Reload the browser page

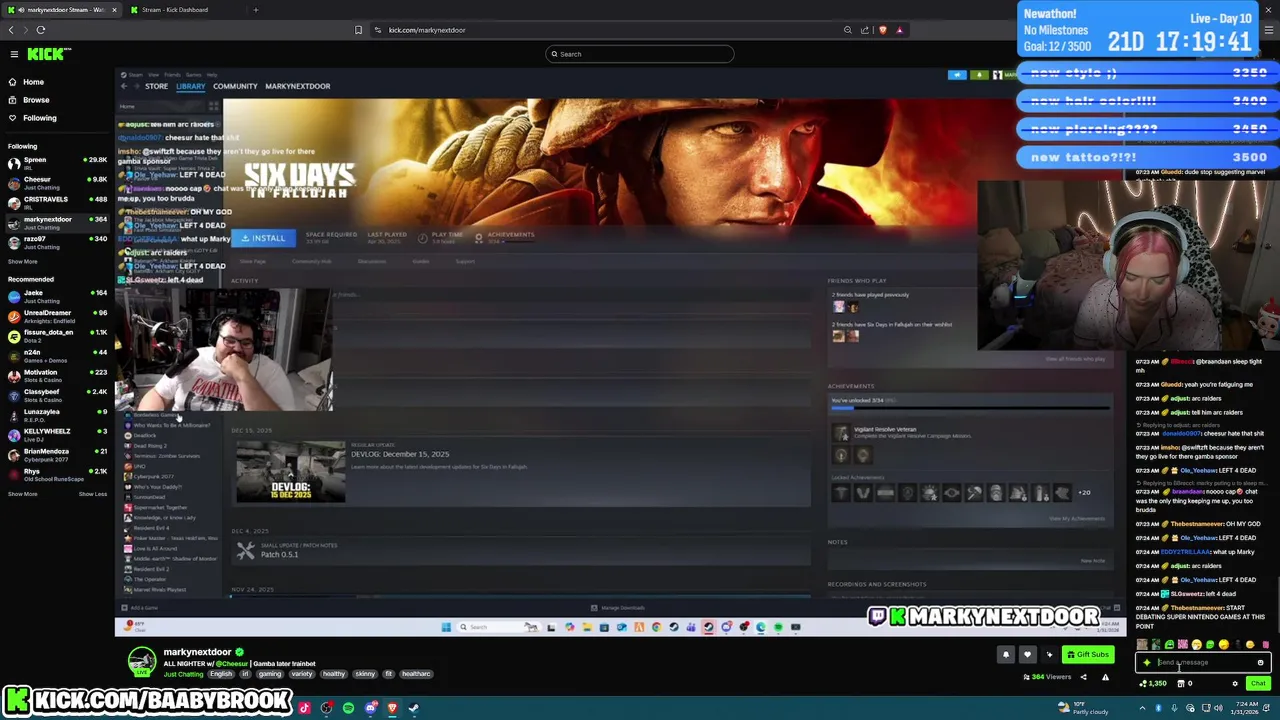(x=41, y=30)
